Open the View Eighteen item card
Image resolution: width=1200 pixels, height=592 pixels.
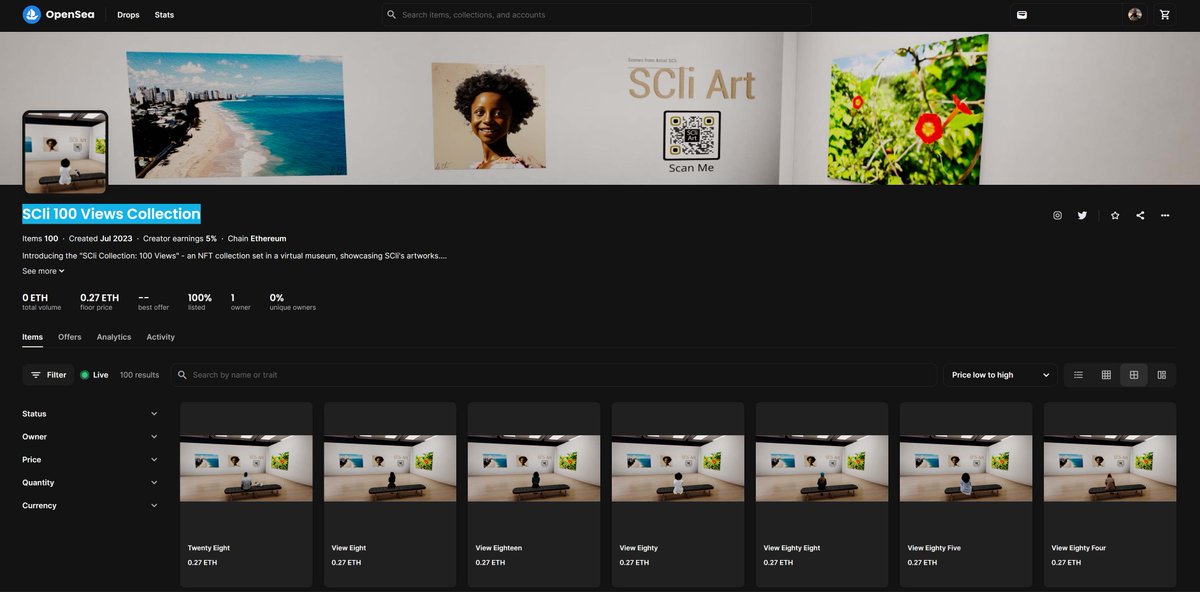pos(534,494)
